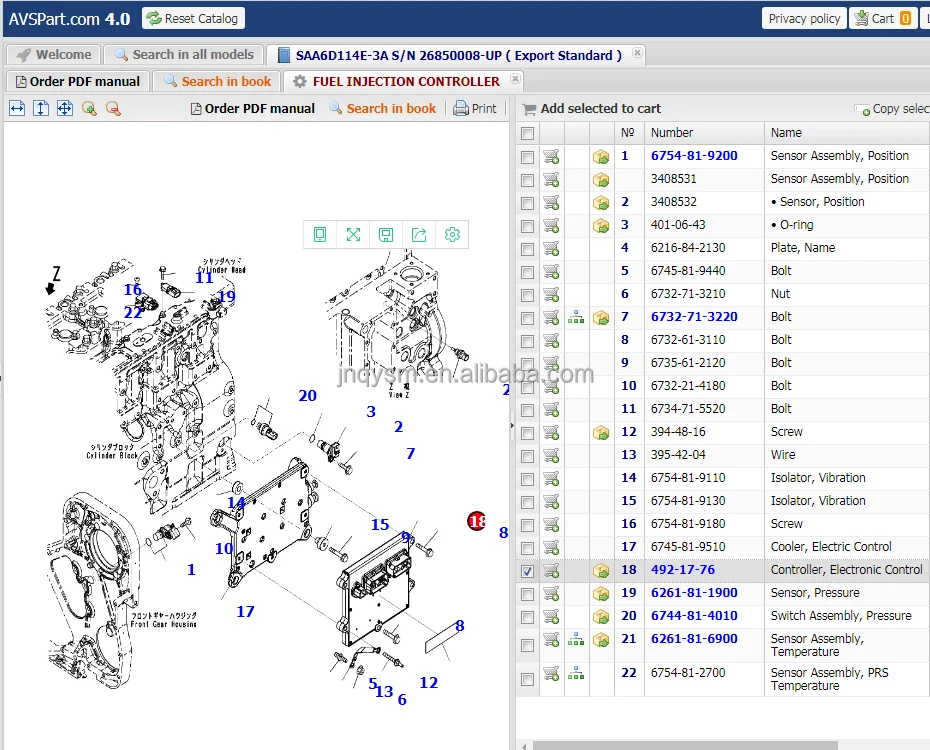Click cart icon for part 6754-81-9200
The height and width of the screenshot is (750, 930).
(x=551, y=156)
